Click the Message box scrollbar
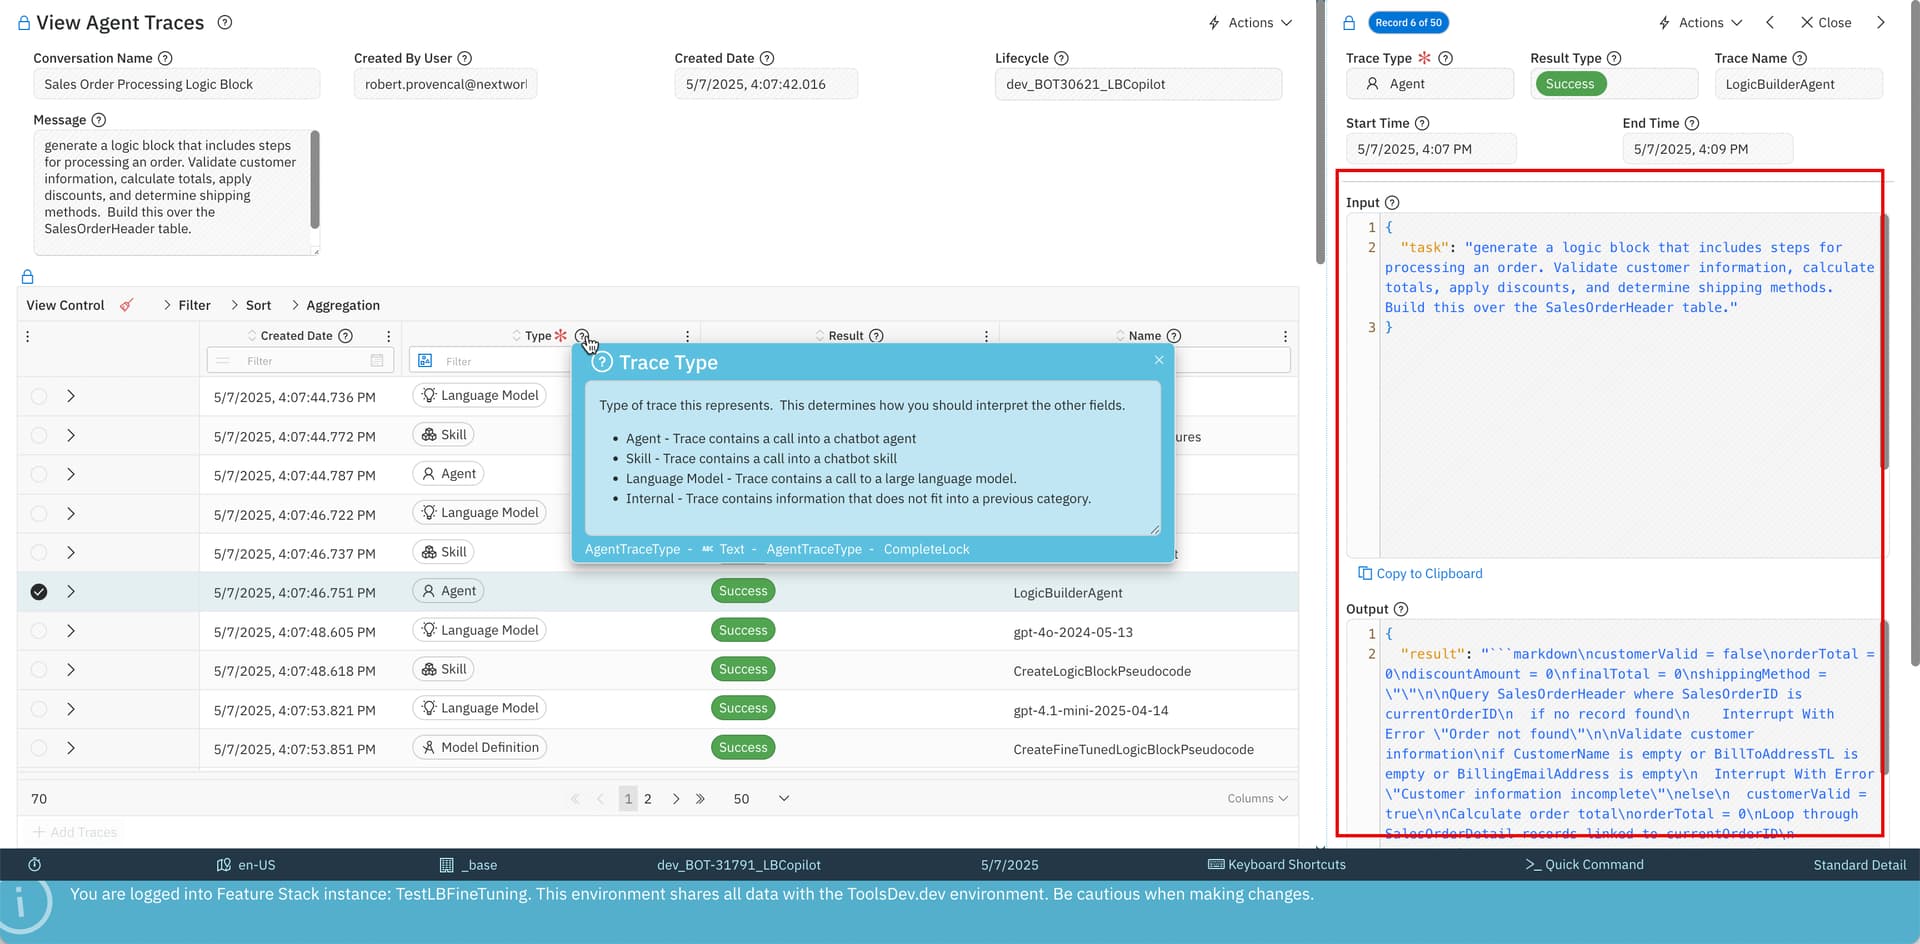The width and height of the screenshot is (1920, 944). coord(315,180)
